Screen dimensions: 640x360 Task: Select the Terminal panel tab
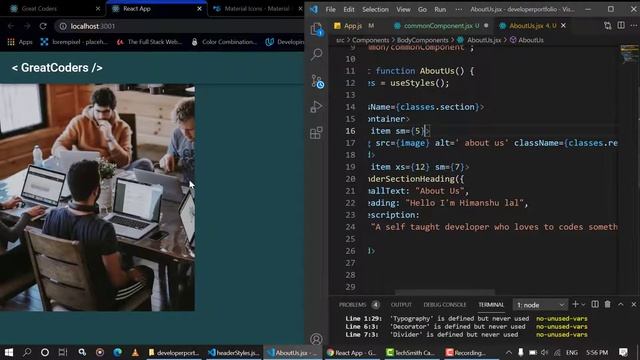491,304
